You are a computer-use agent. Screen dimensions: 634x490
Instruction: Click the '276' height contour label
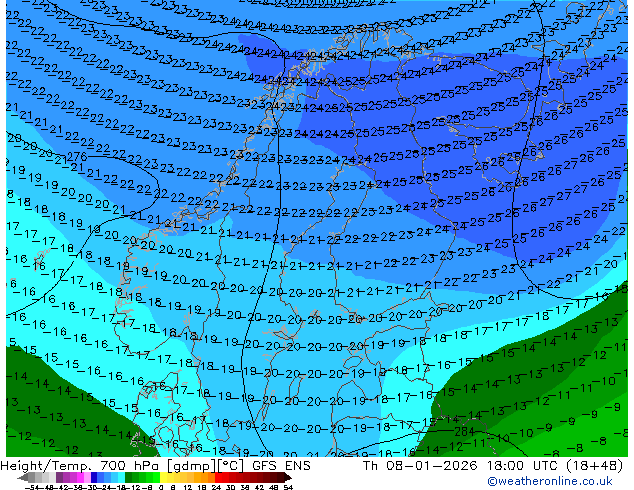77,156
